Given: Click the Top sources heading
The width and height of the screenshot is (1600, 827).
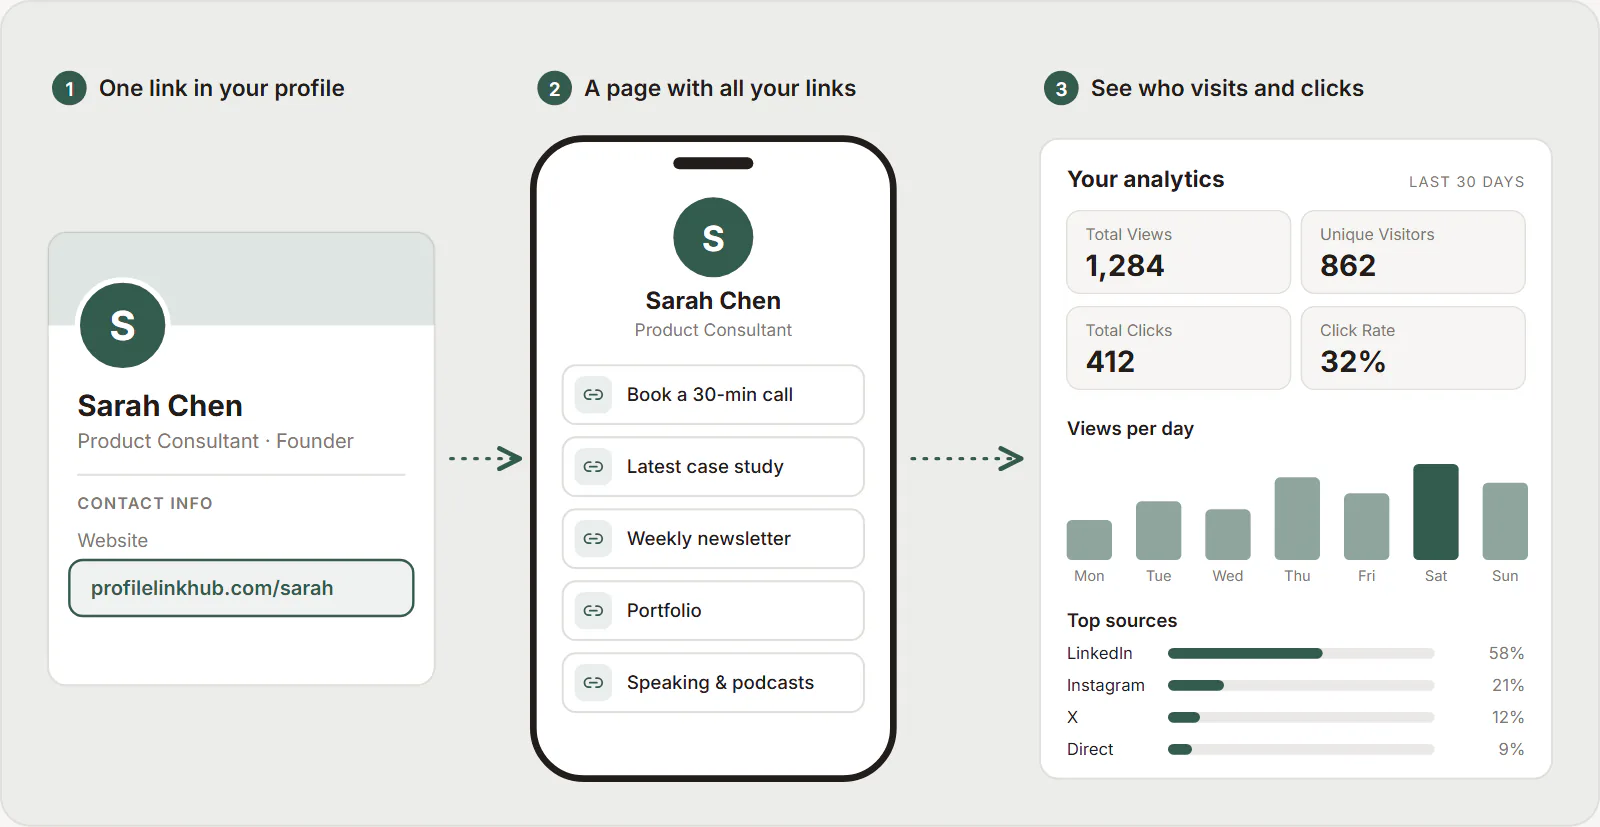Looking at the screenshot, I should [1122, 621].
